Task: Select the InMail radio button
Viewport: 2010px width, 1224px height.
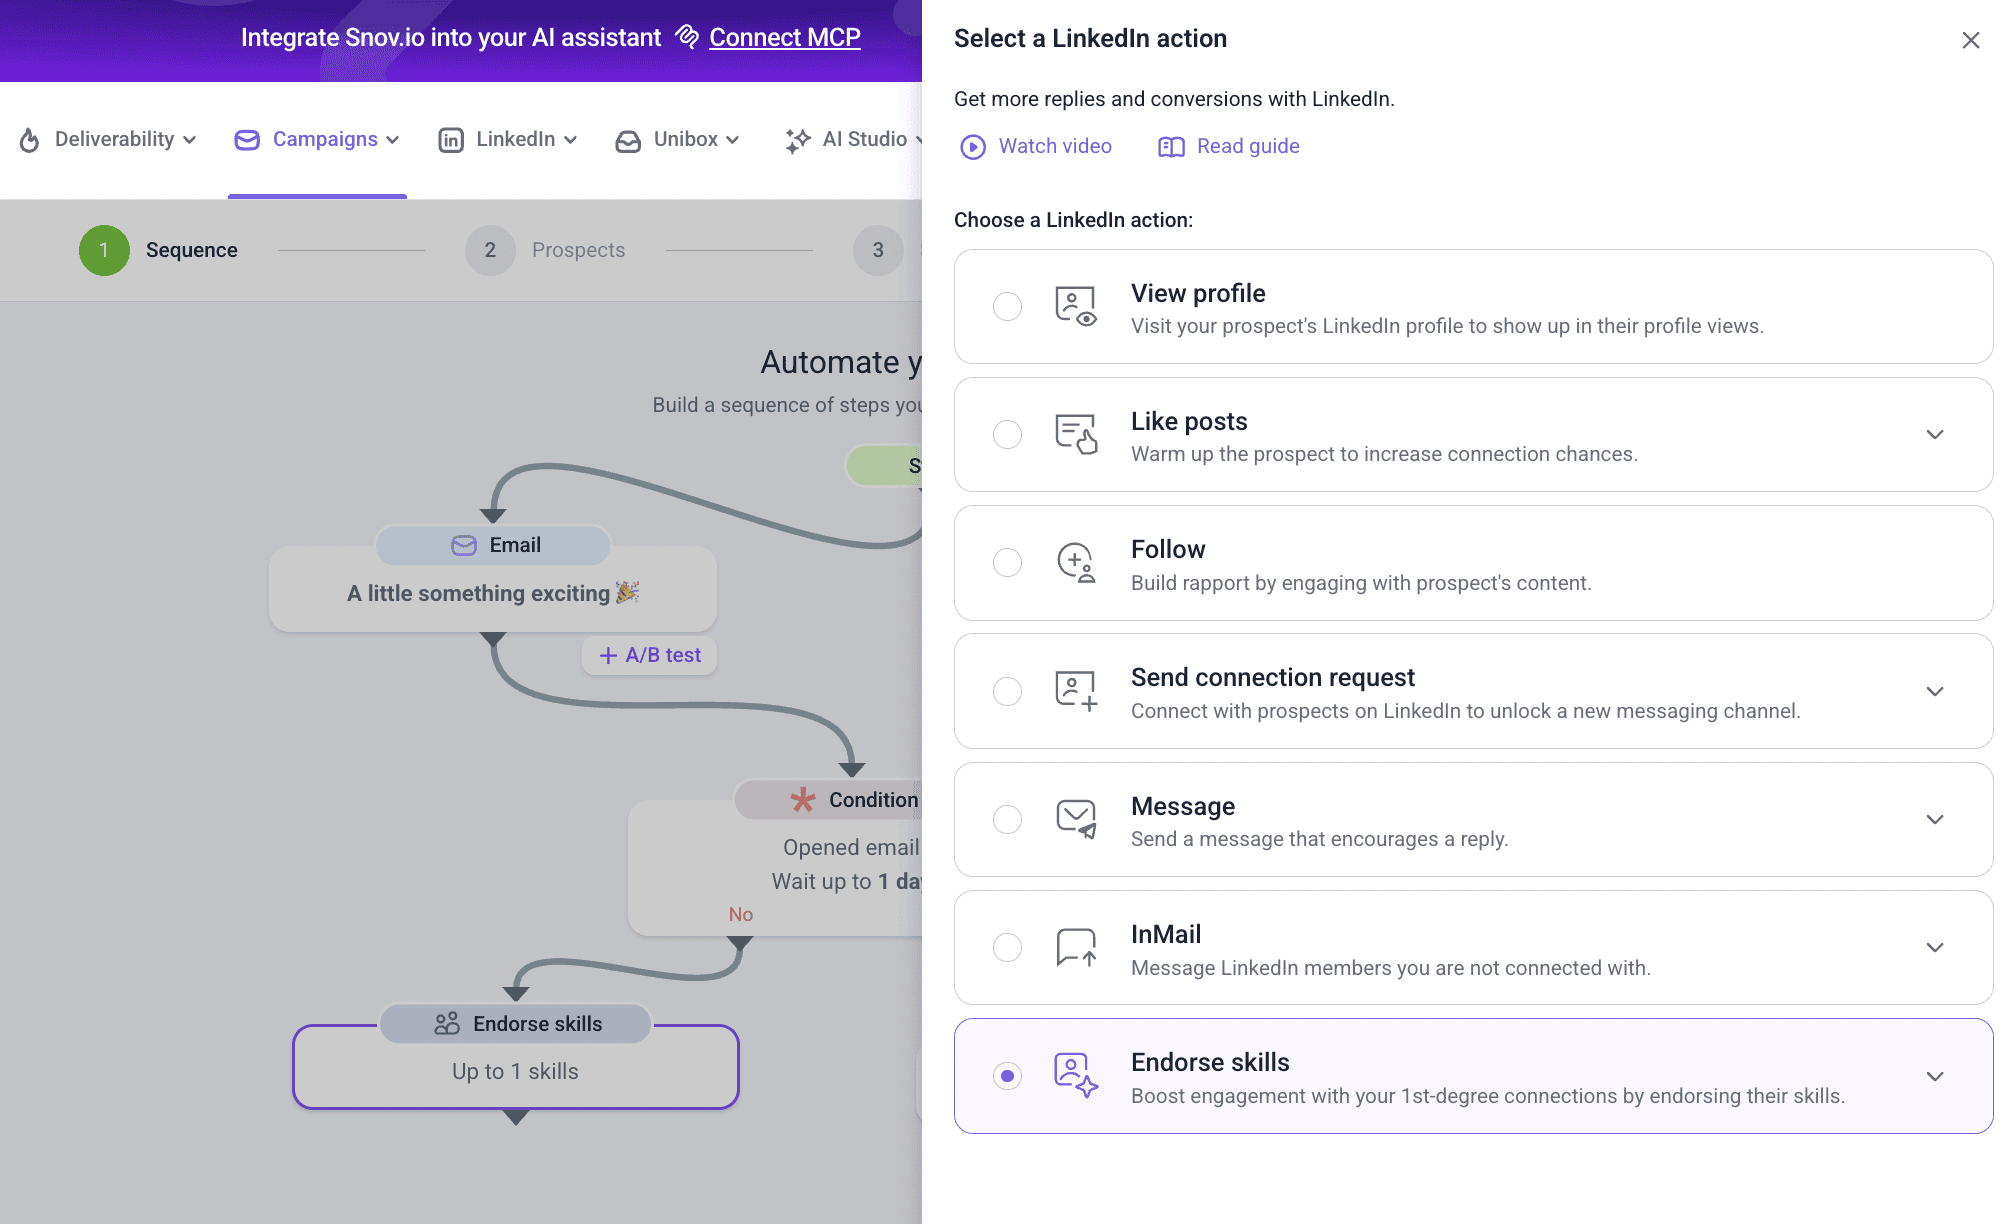Action: pyautogui.click(x=1007, y=947)
